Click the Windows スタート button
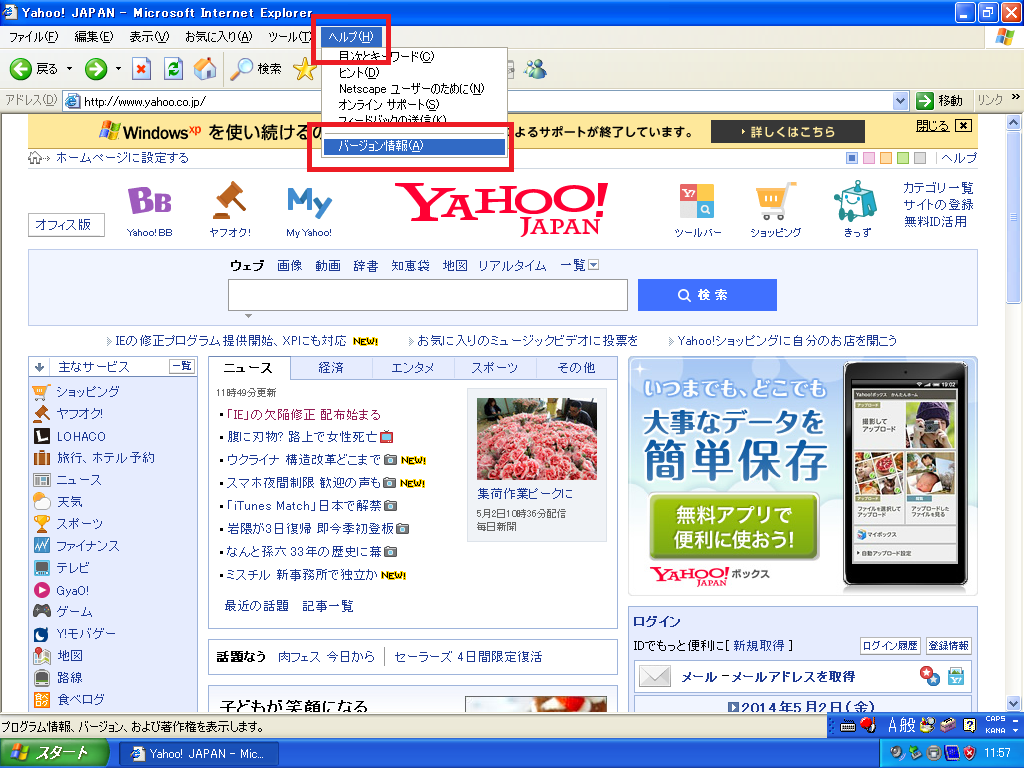This screenshot has width=1024, height=768. coord(54,753)
